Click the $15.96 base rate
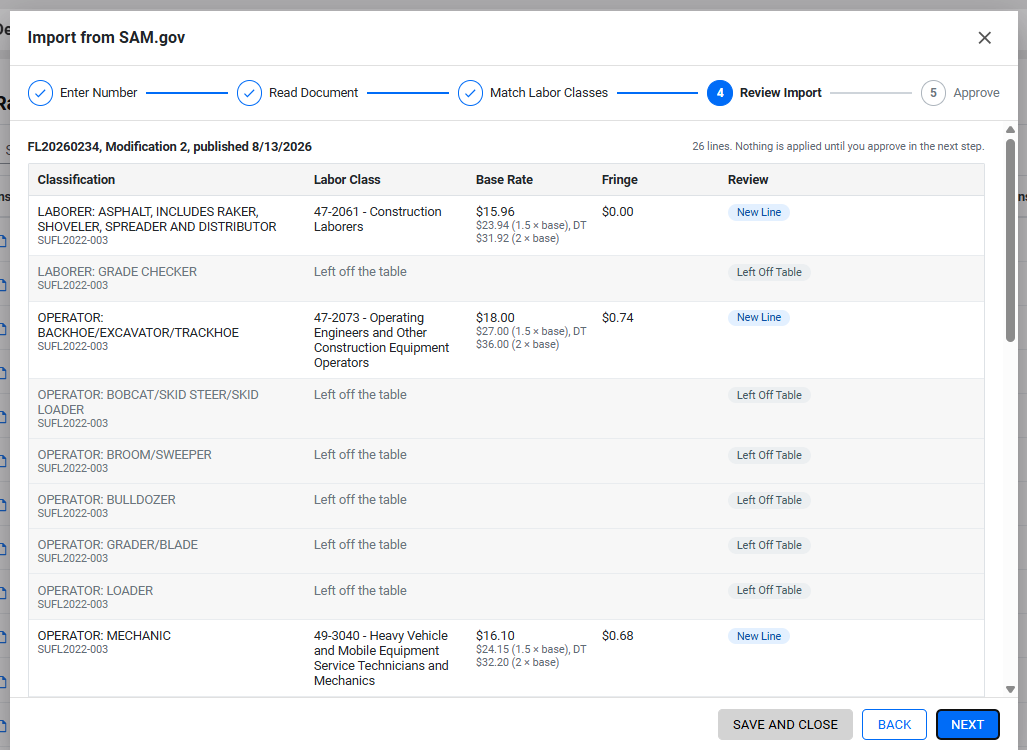 tap(495, 212)
